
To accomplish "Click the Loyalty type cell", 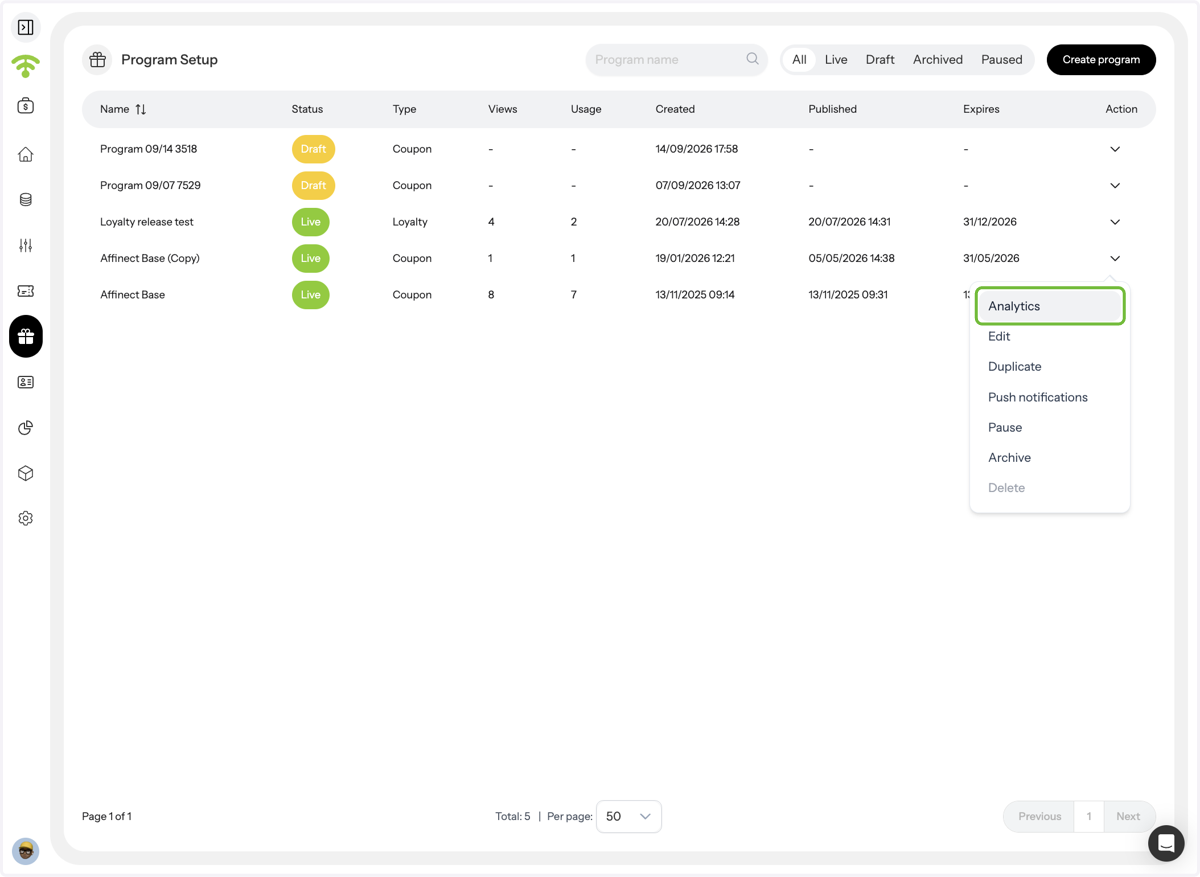I will [410, 222].
